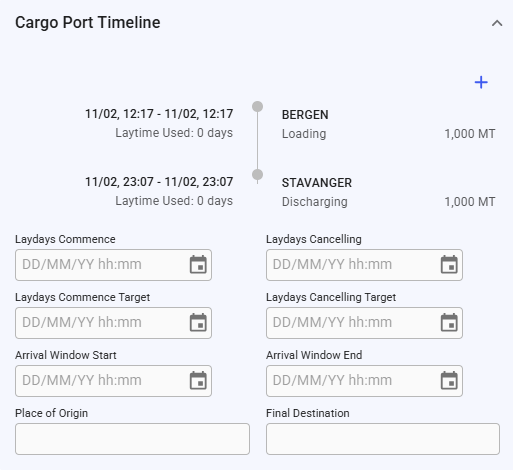The width and height of the screenshot is (513, 470).
Task: Focus the Arrival Window Start field
Action: (113, 381)
